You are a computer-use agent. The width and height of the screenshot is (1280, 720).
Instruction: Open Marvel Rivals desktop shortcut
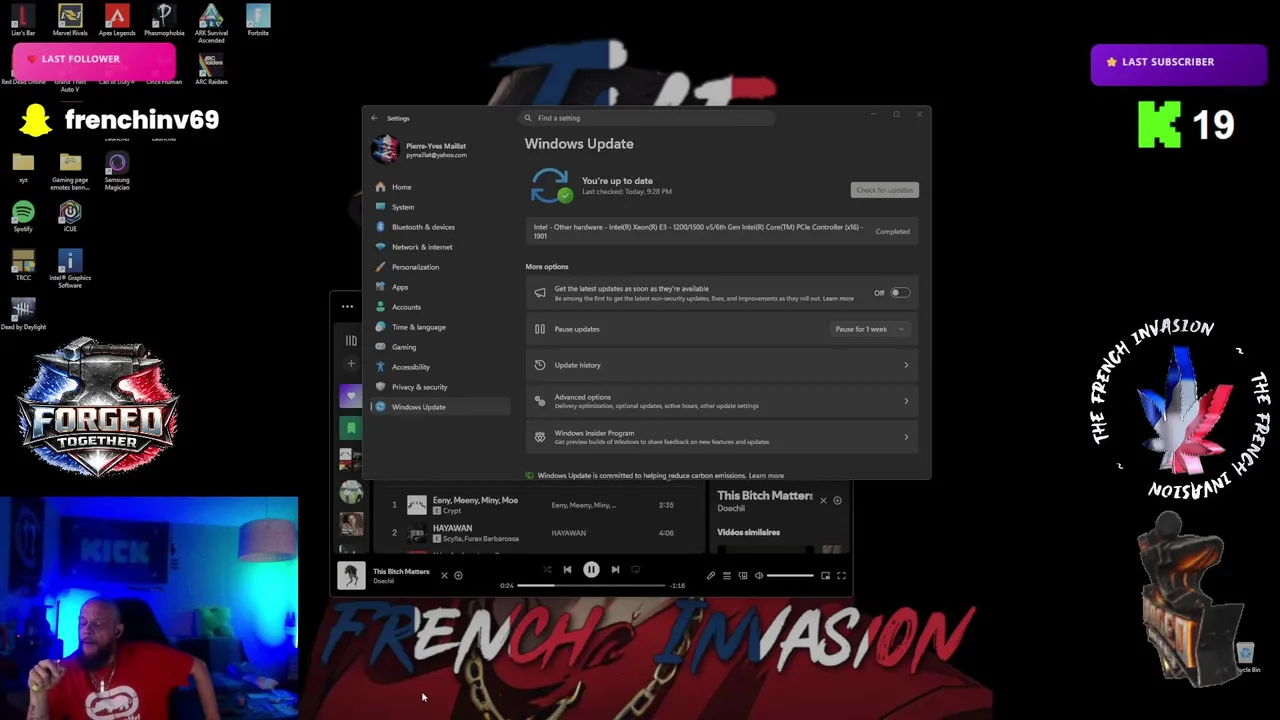70,20
